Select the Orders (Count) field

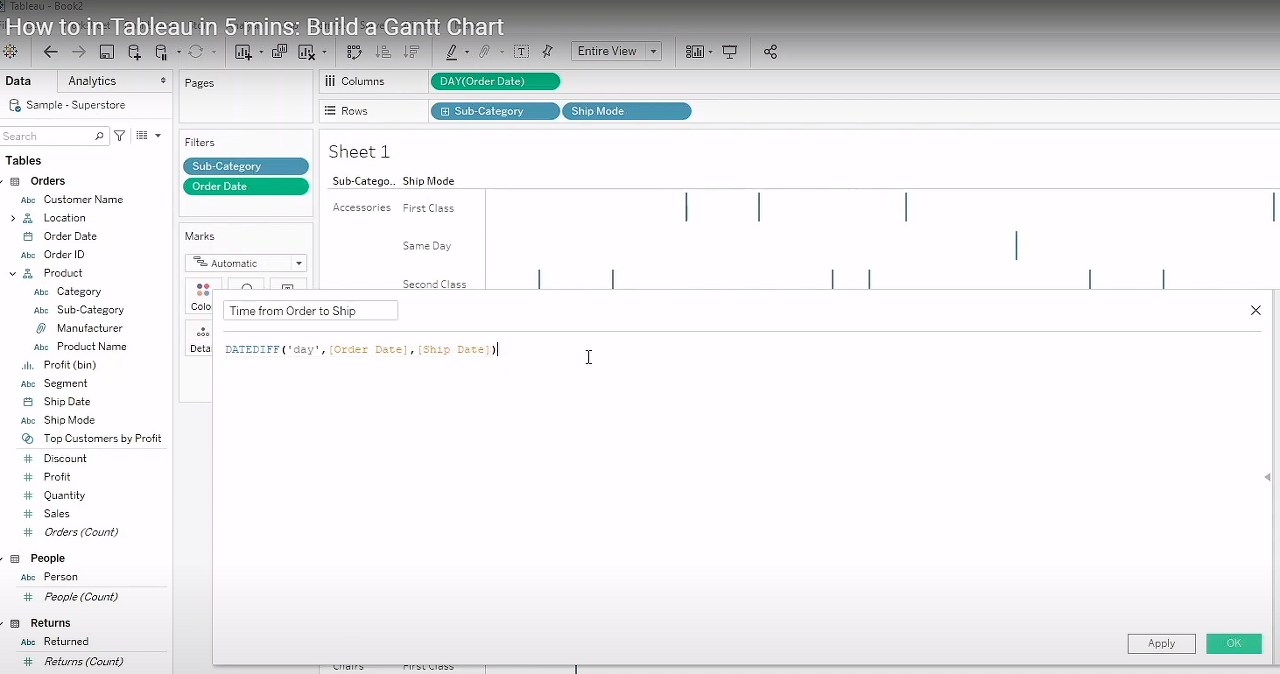(81, 533)
